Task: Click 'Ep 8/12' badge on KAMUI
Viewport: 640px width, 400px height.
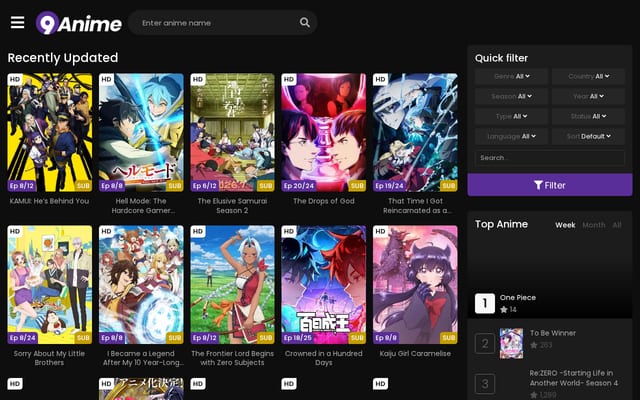Action: [22, 186]
